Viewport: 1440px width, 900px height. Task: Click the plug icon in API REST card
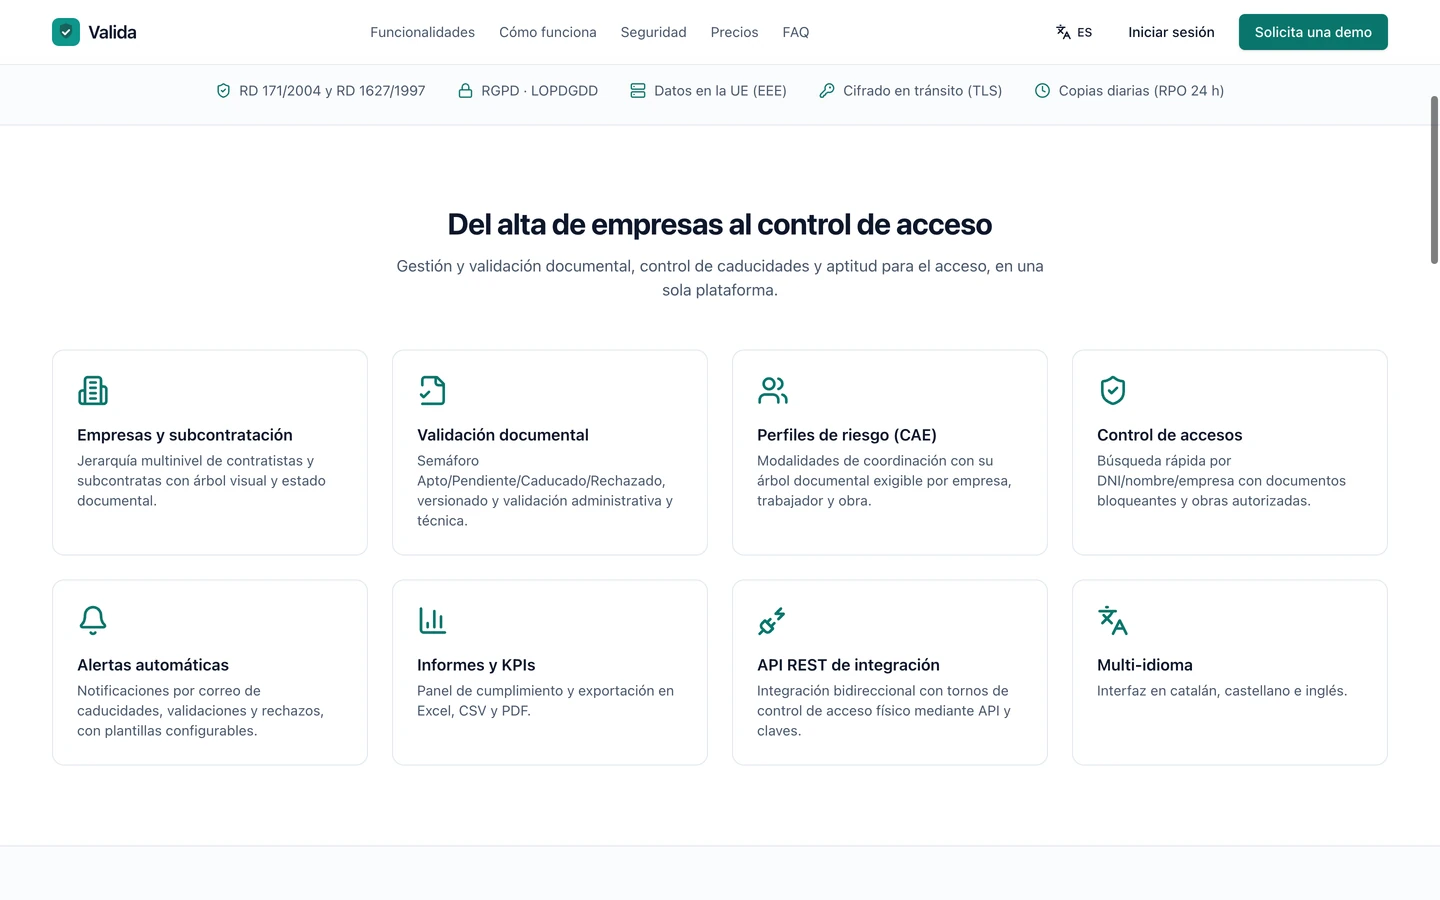773,620
